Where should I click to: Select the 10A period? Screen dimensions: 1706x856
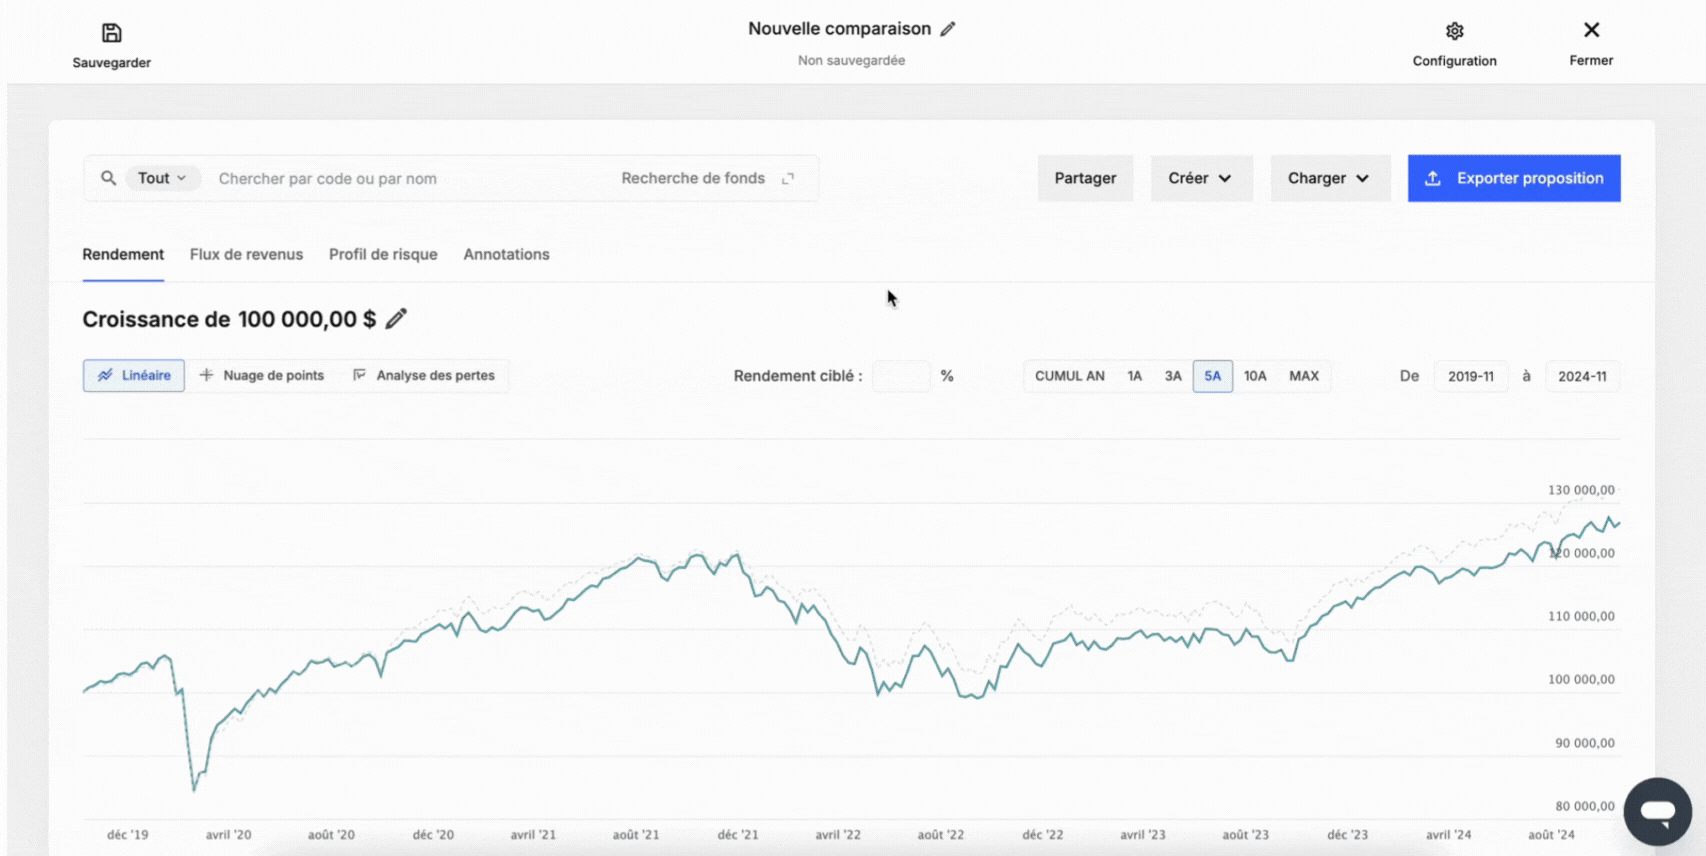(x=1255, y=376)
